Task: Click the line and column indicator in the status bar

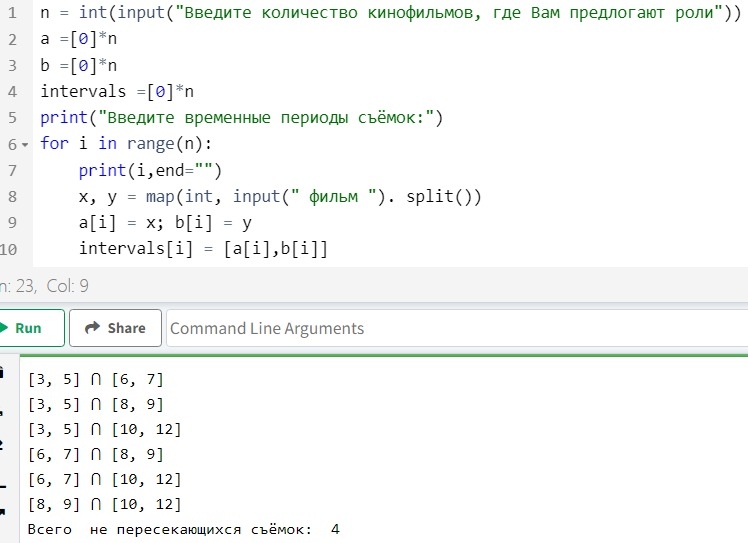Action: (44, 286)
